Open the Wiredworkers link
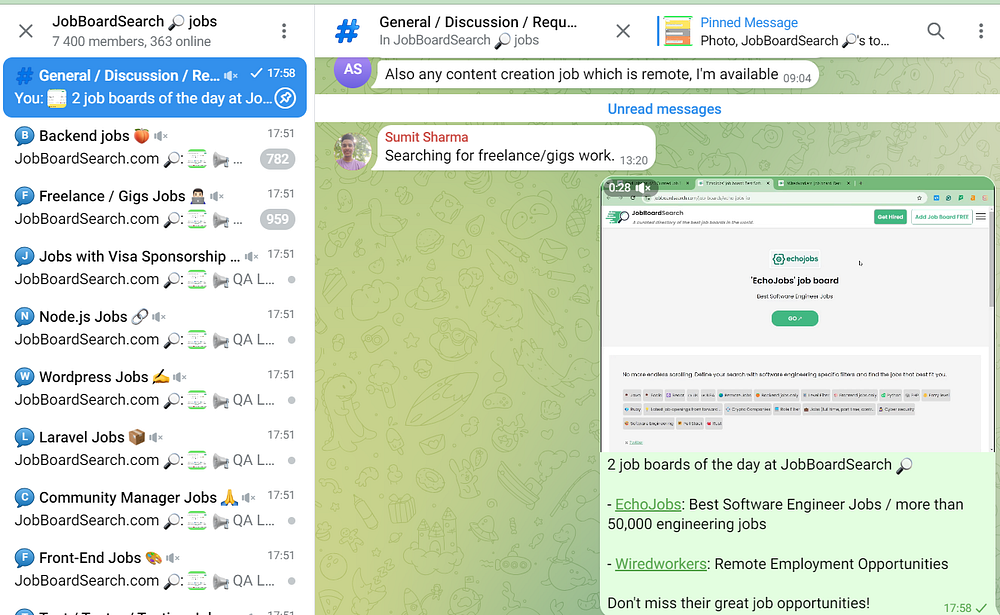The width and height of the screenshot is (1000, 615). [661, 565]
